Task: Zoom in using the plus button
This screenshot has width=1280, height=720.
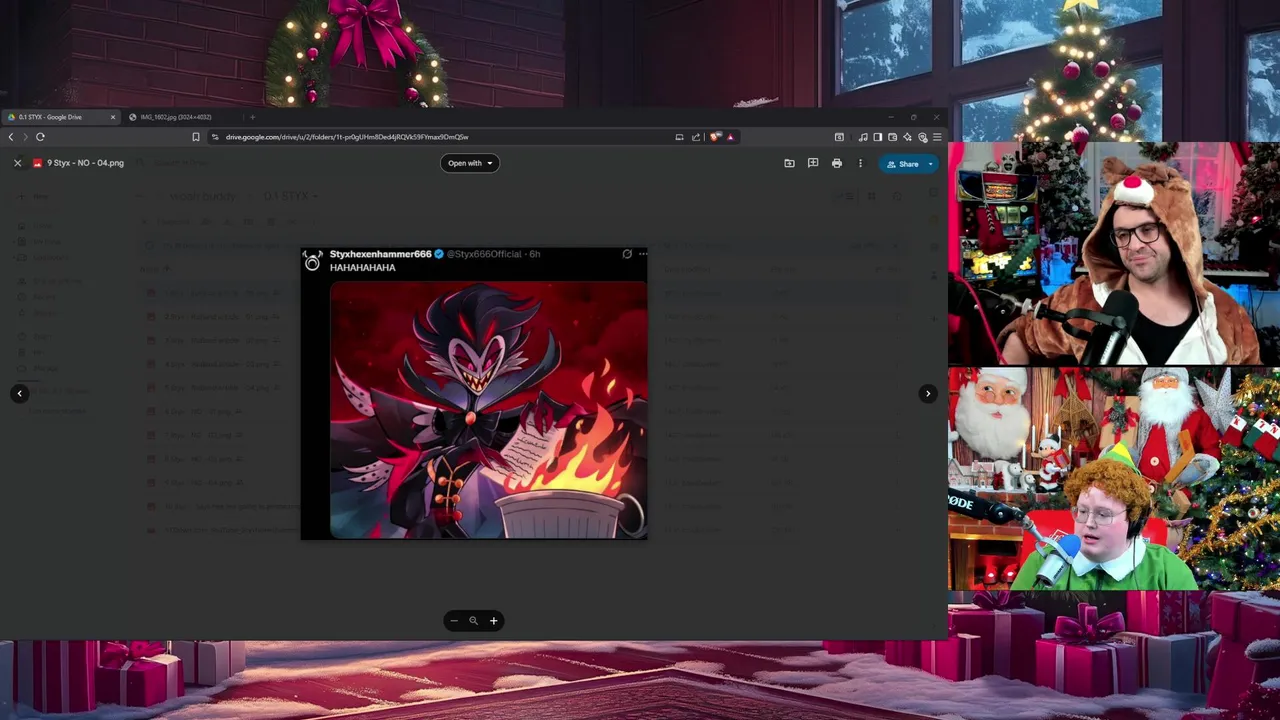Action: [493, 621]
